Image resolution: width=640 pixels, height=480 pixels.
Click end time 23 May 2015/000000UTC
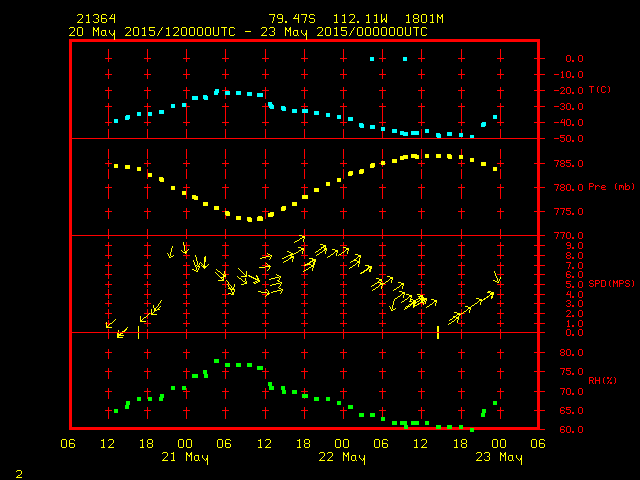point(344,32)
